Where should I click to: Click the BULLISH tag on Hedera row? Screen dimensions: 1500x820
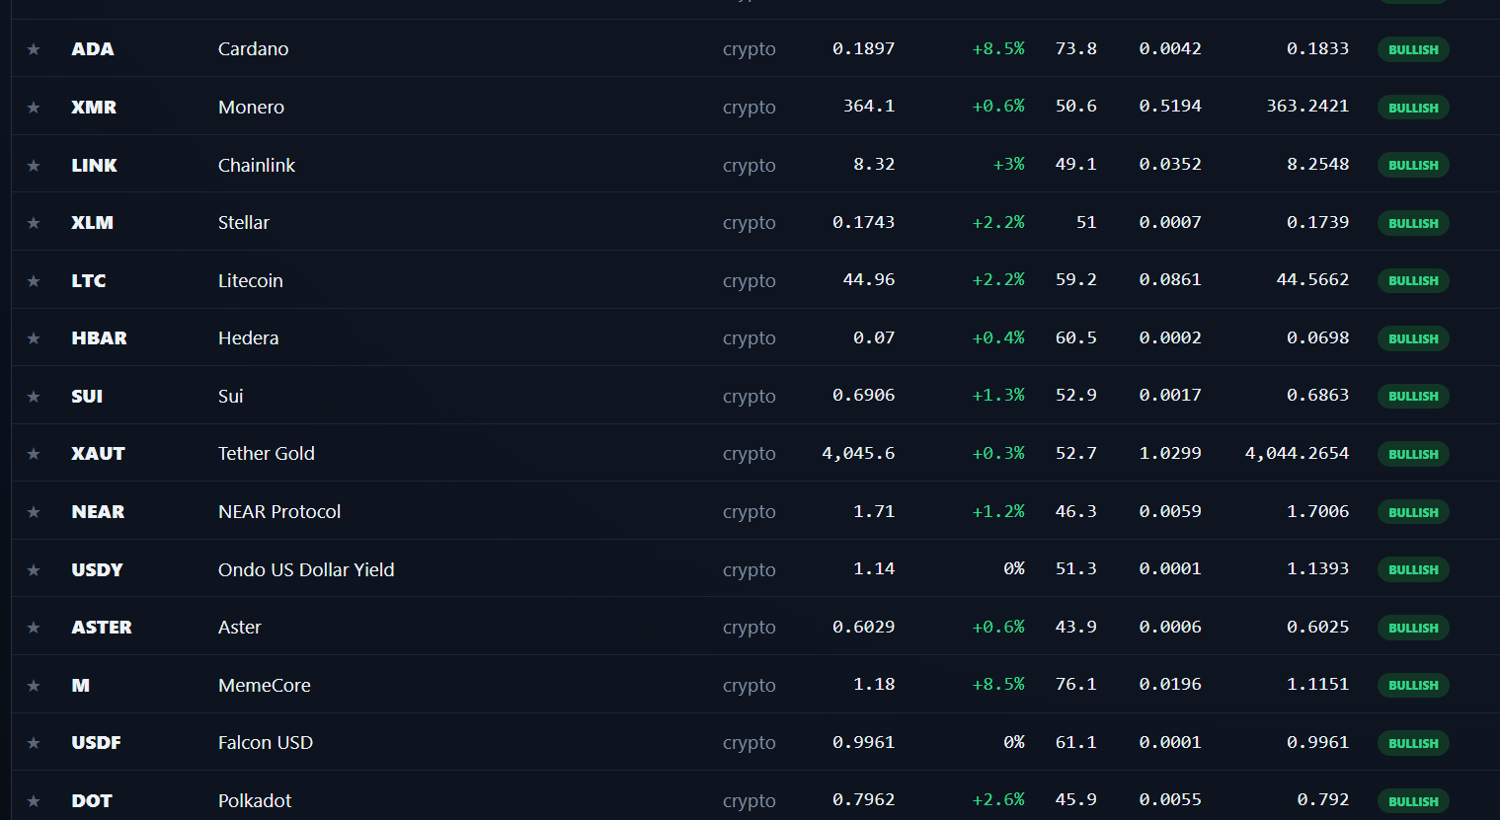pos(1413,338)
